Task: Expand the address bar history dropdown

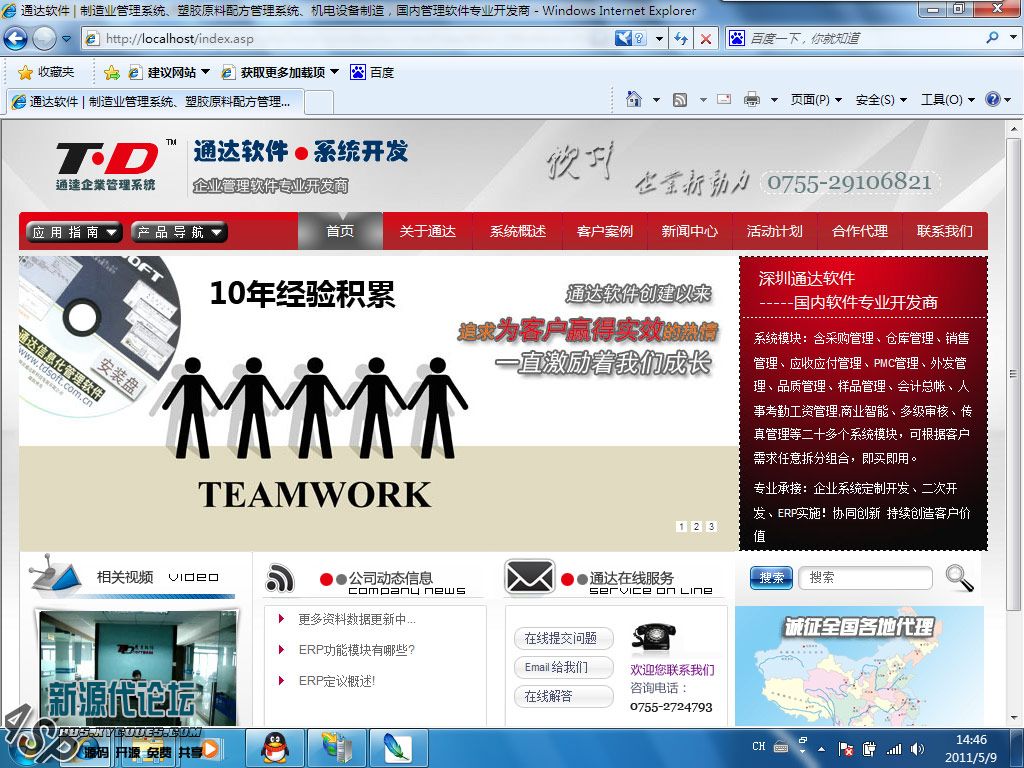Action: tap(659, 39)
